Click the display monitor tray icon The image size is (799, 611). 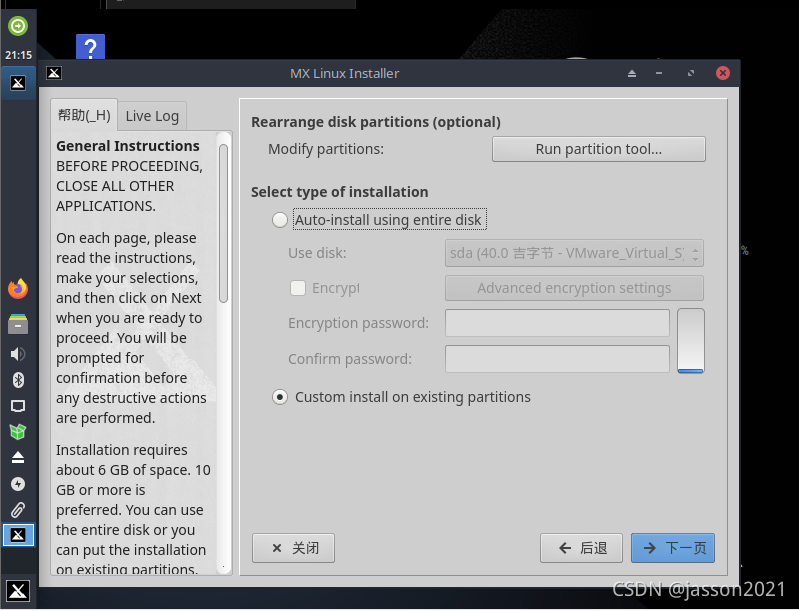point(18,406)
